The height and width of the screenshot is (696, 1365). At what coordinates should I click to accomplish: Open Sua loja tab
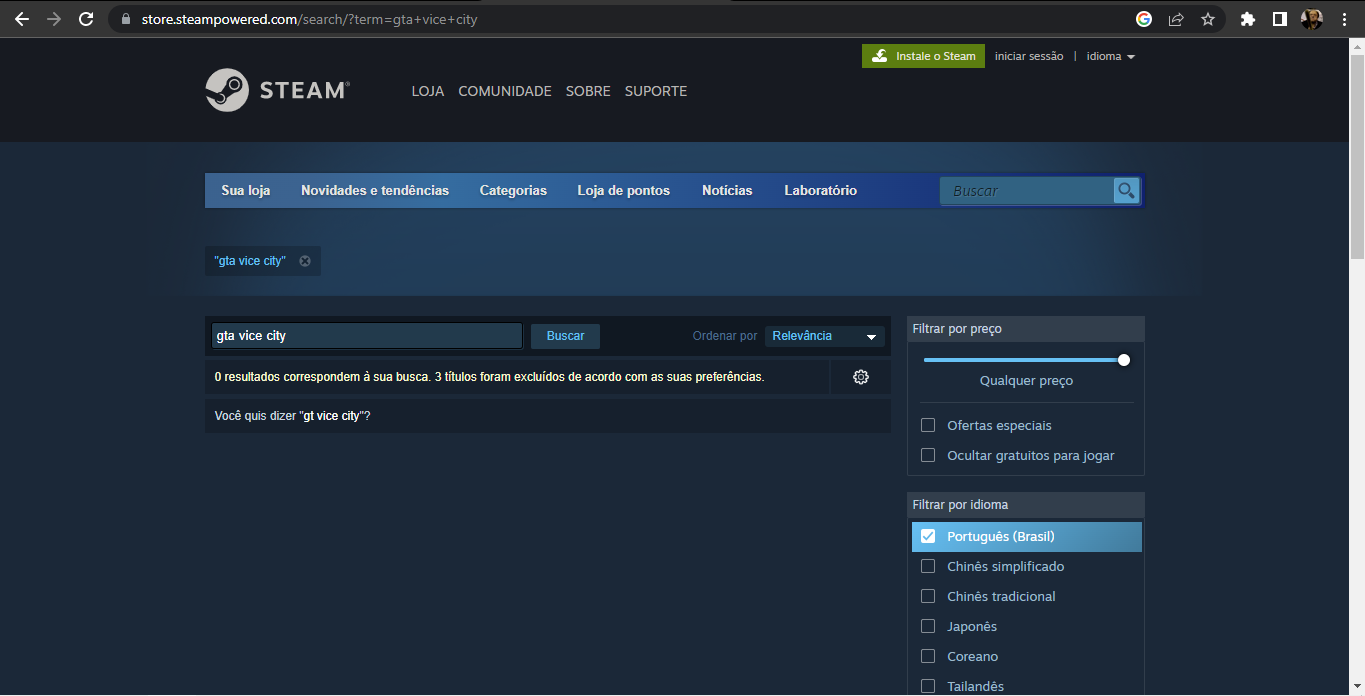tap(246, 190)
